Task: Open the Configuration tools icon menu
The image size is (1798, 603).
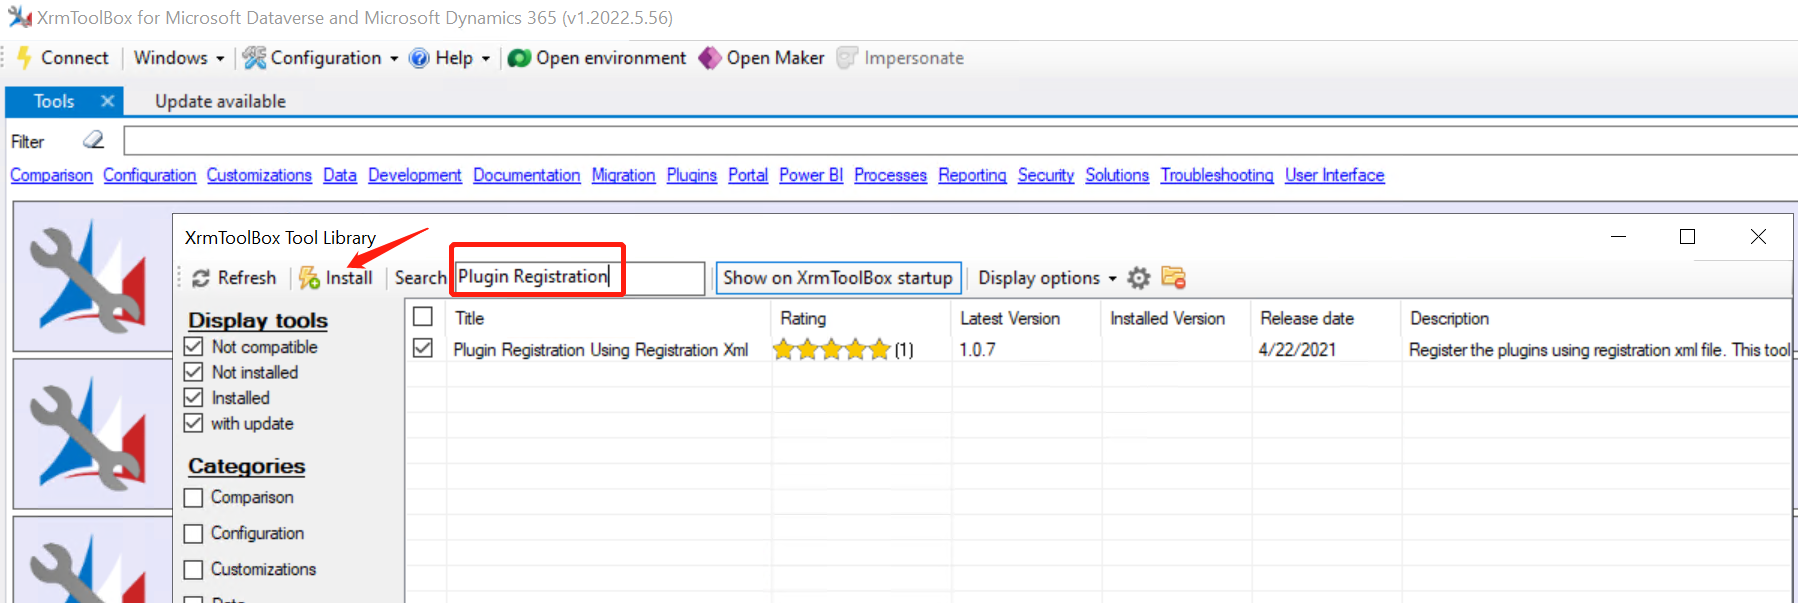Action: tap(254, 58)
